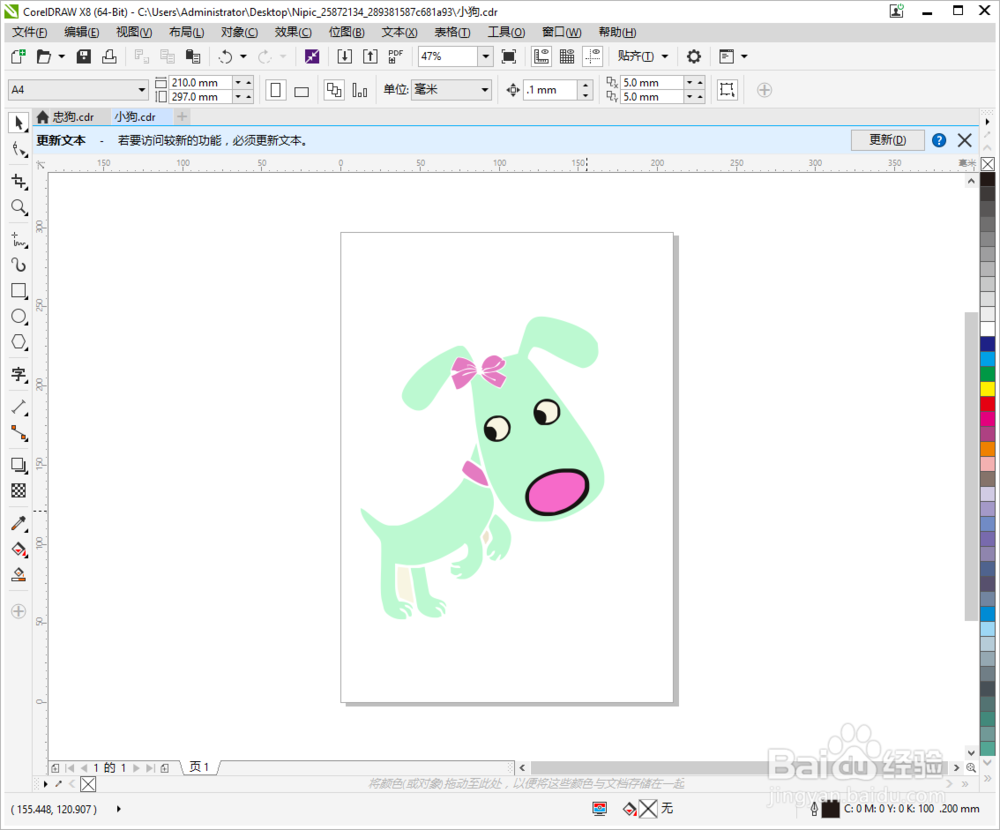
Task: Switch to the 小狗.cdr document tab
Action: pos(135,117)
